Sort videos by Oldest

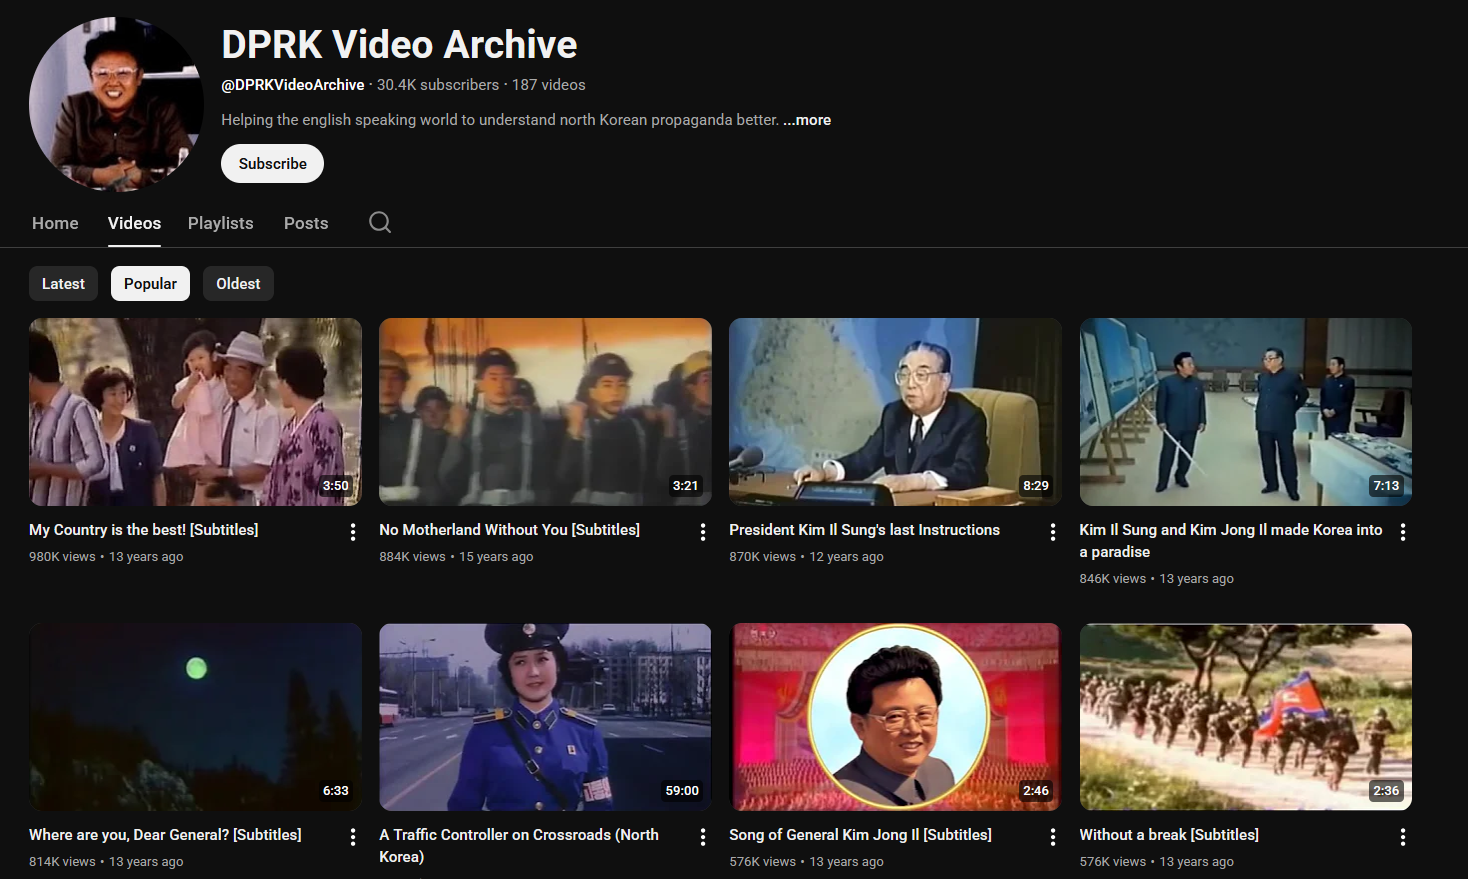pyautogui.click(x=238, y=284)
